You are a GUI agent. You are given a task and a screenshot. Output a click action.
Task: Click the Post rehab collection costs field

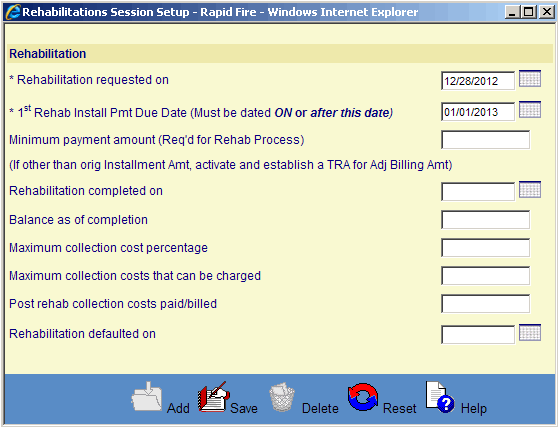pos(486,304)
